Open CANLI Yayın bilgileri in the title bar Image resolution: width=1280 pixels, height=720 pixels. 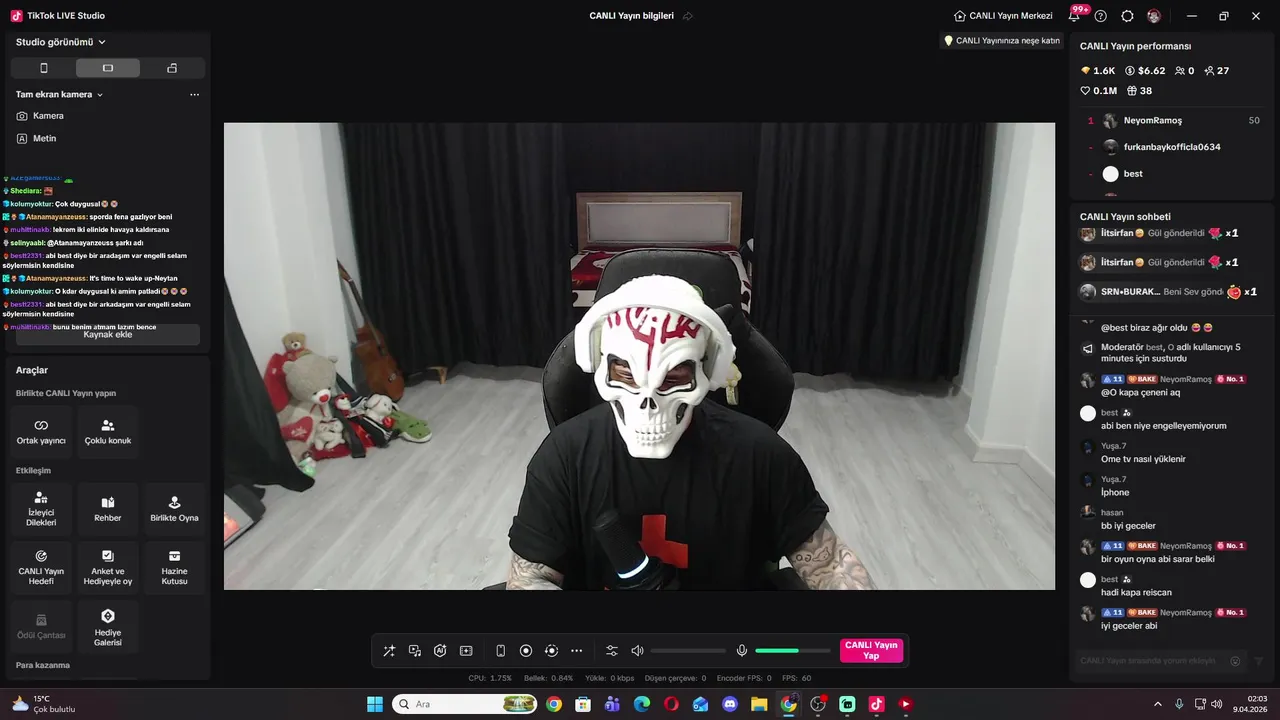(x=631, y=16)
